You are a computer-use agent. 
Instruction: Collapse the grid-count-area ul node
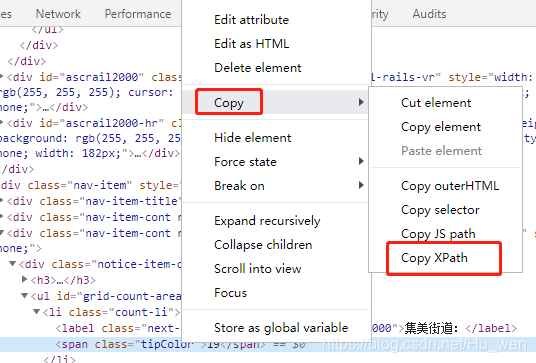pos(25,295)
